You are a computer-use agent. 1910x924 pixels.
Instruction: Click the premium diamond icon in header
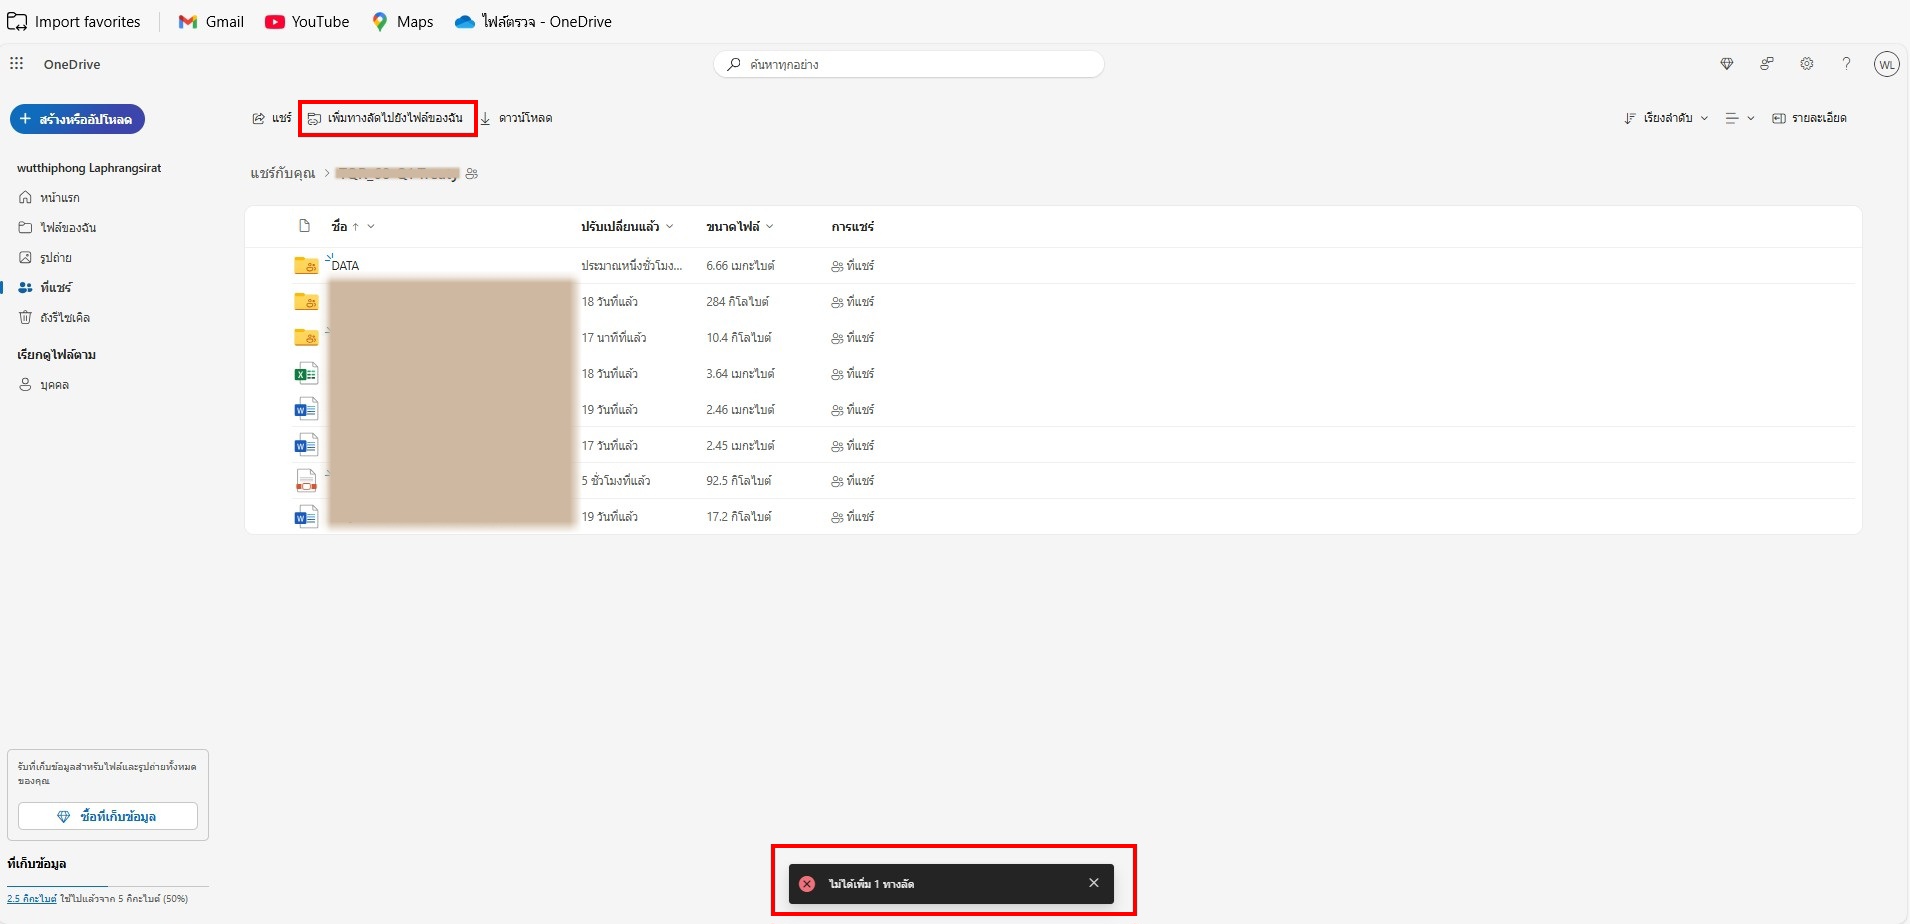click(x=1726, y=64)
